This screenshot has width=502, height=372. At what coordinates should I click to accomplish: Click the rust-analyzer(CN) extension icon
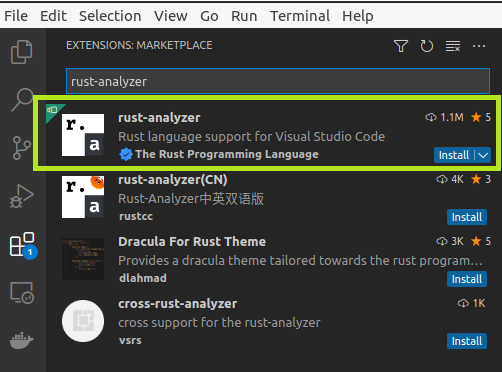83,197
